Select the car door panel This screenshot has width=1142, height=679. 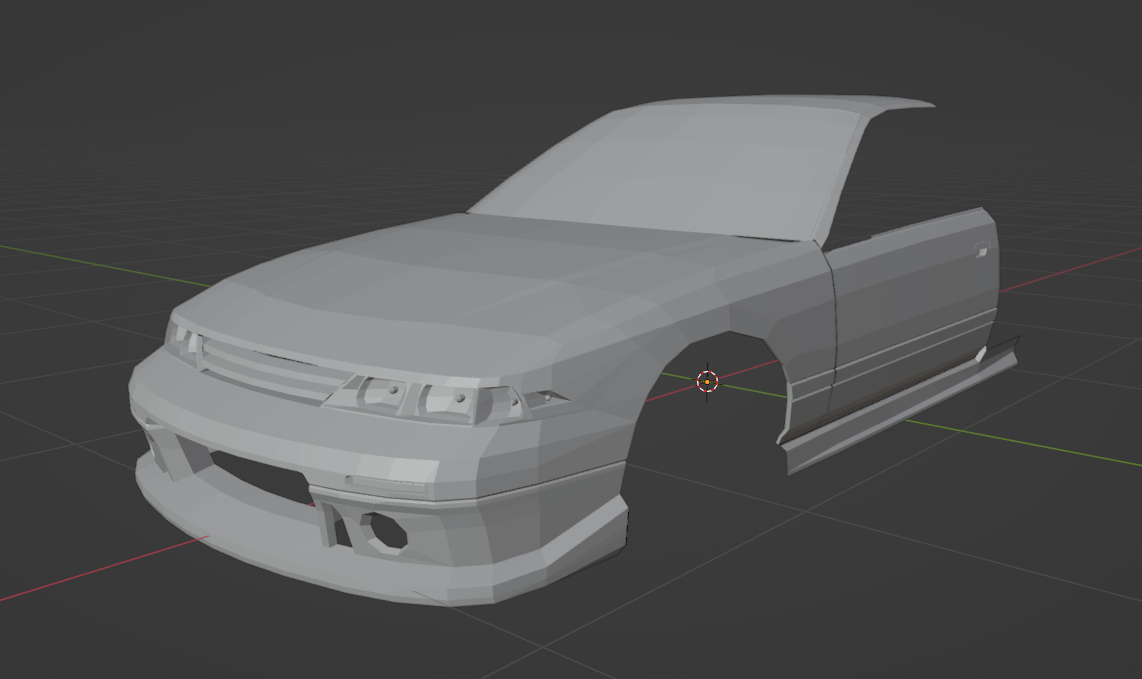coord(910,300)
